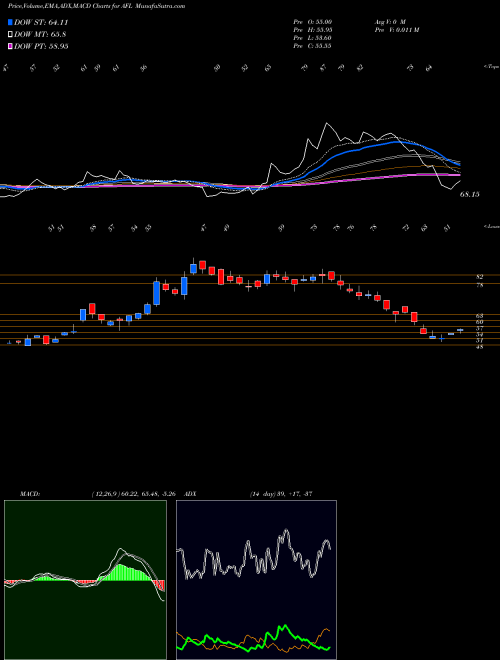The height and width of the screenshot is (660, 500).
Task: Click inside the green MACD histogram panel
Action: point(85,580)
